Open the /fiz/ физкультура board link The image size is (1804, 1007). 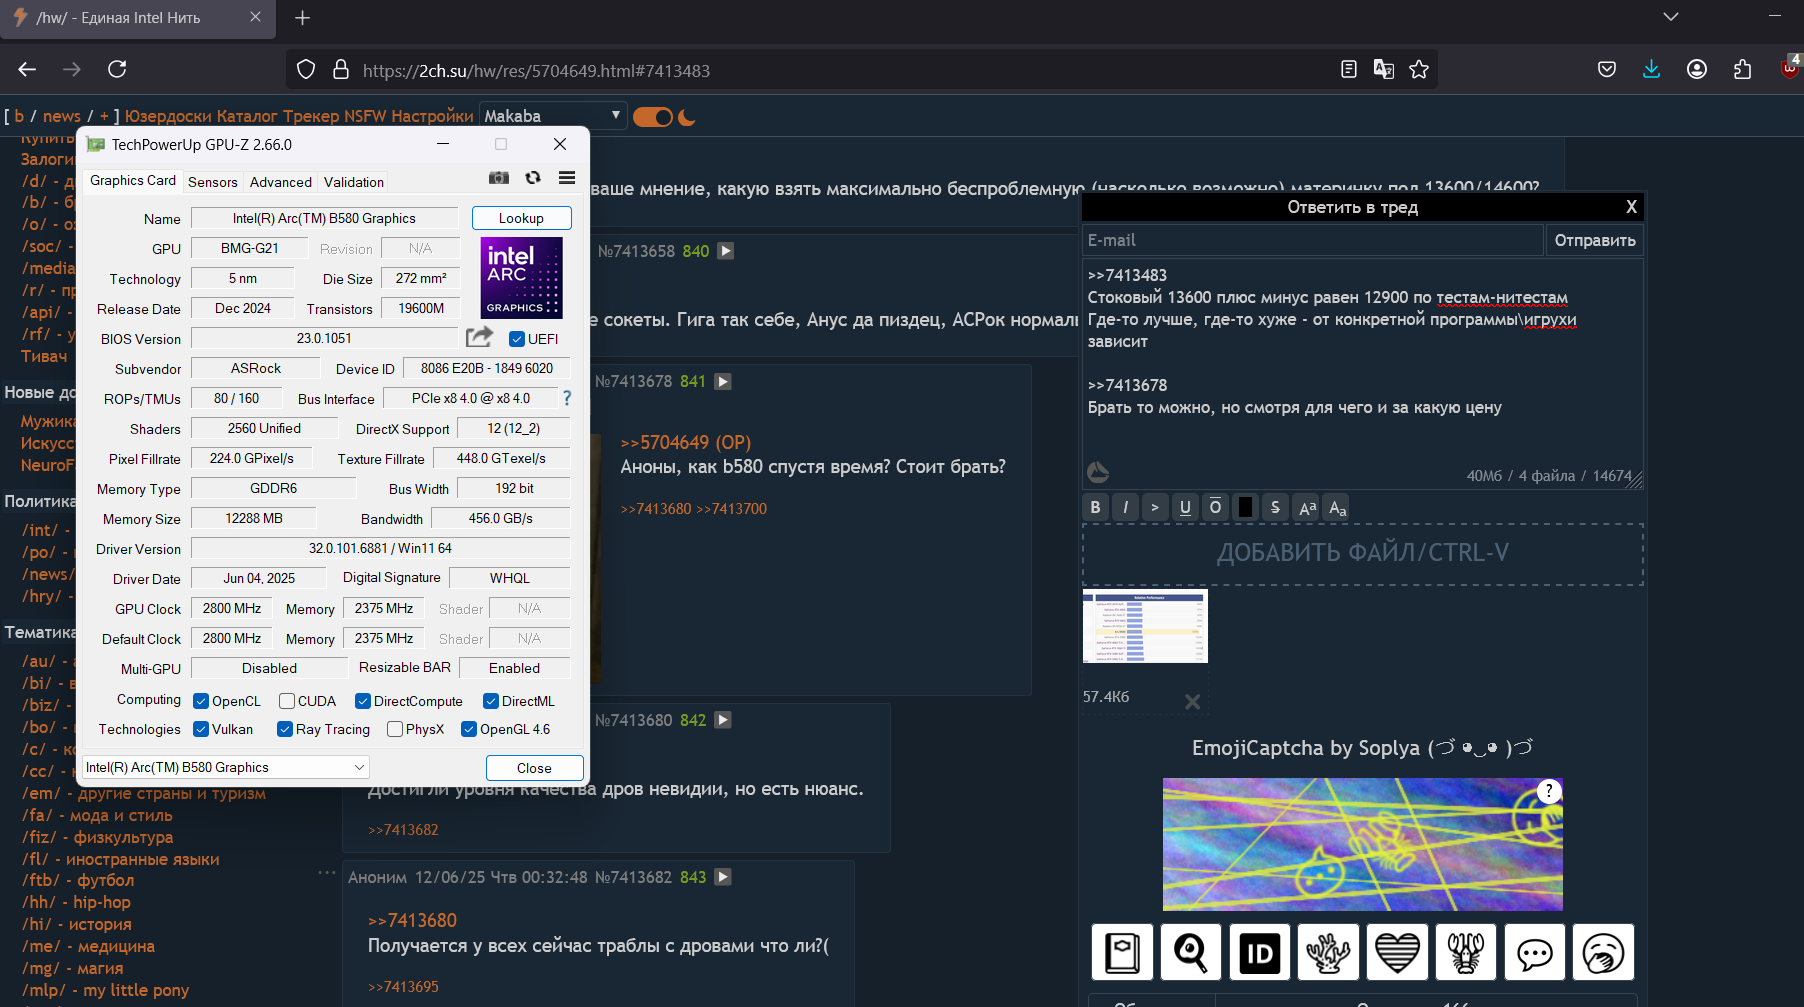click(x=98, y=837)
